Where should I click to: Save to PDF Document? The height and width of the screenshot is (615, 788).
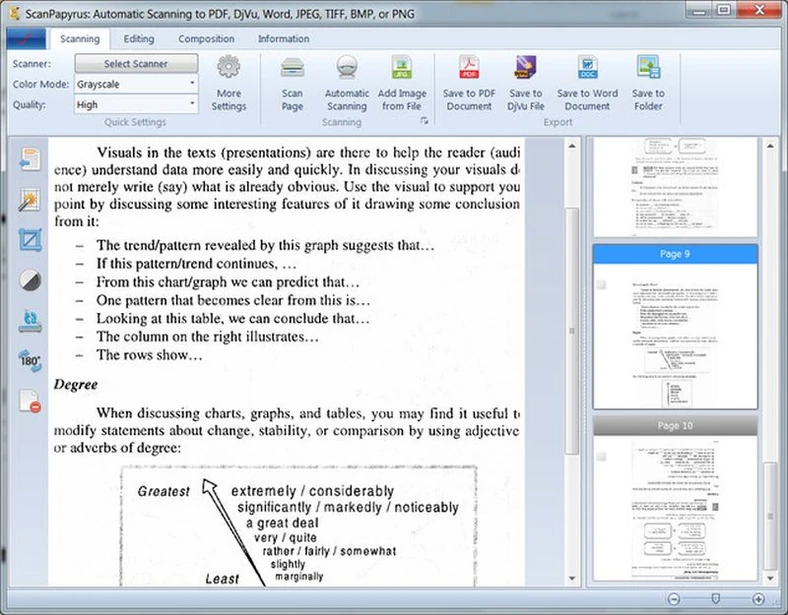469,70
